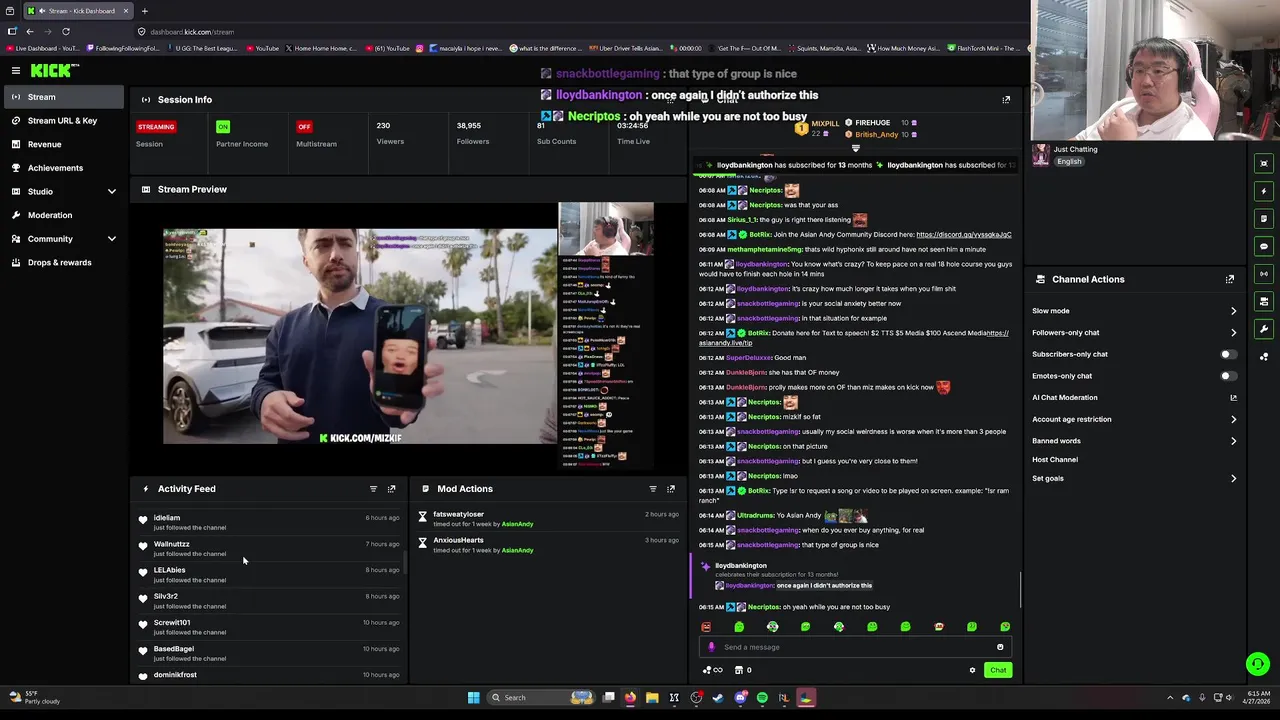Open the Live Dashboard YouTube bookmark
The image size is (1280, 720).
pos(41,48)
